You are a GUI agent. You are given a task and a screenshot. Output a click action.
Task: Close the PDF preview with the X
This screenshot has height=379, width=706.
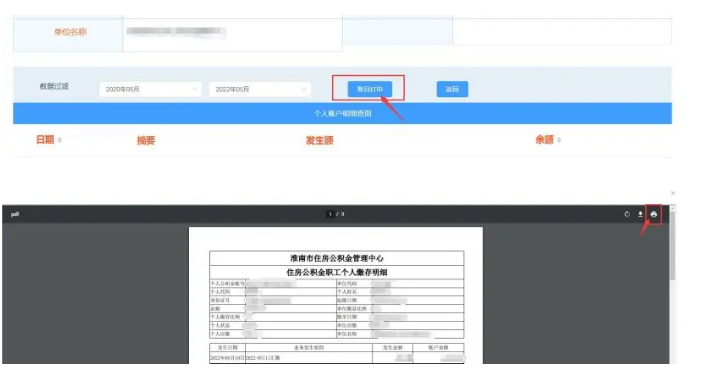tap(673, 193)
